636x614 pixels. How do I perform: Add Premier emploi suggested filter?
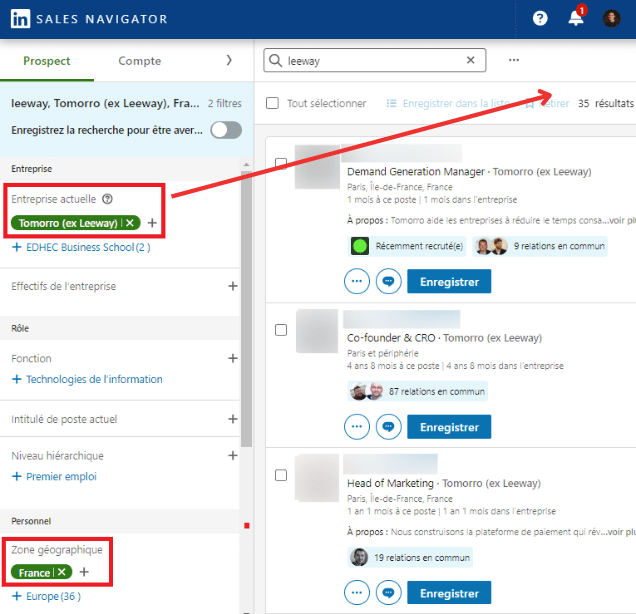54,476
